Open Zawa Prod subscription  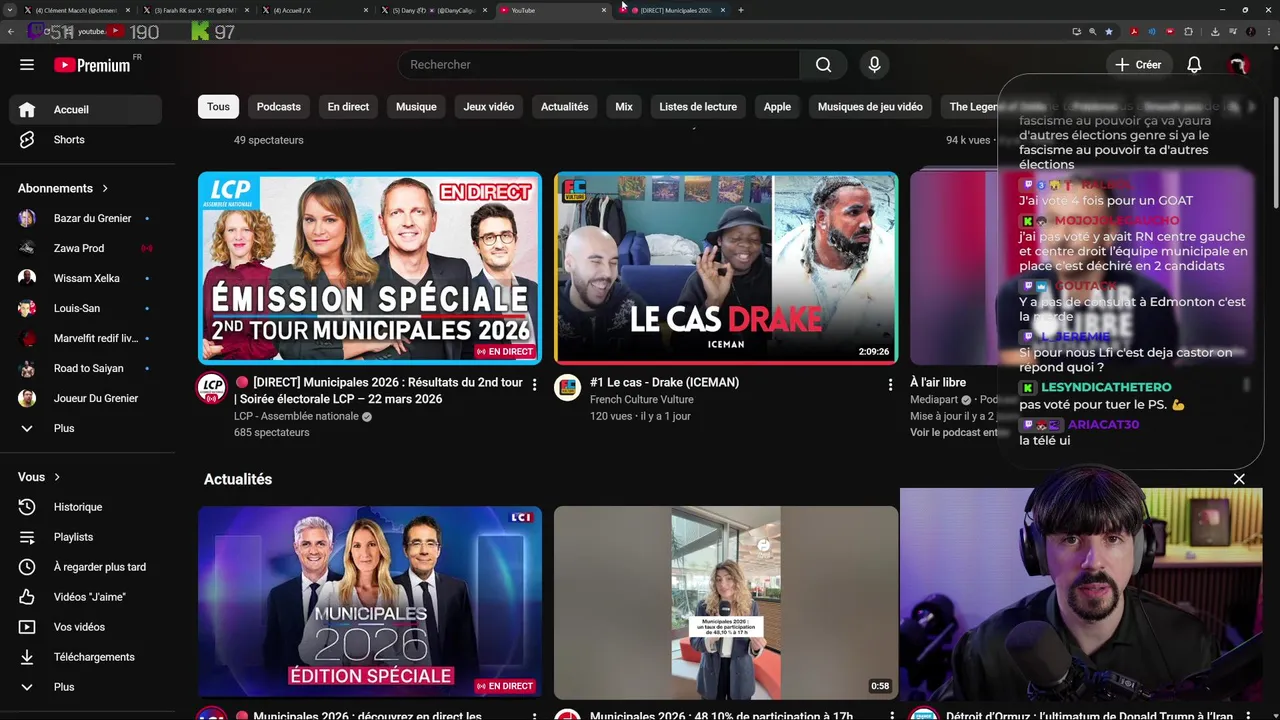(86, 248)
